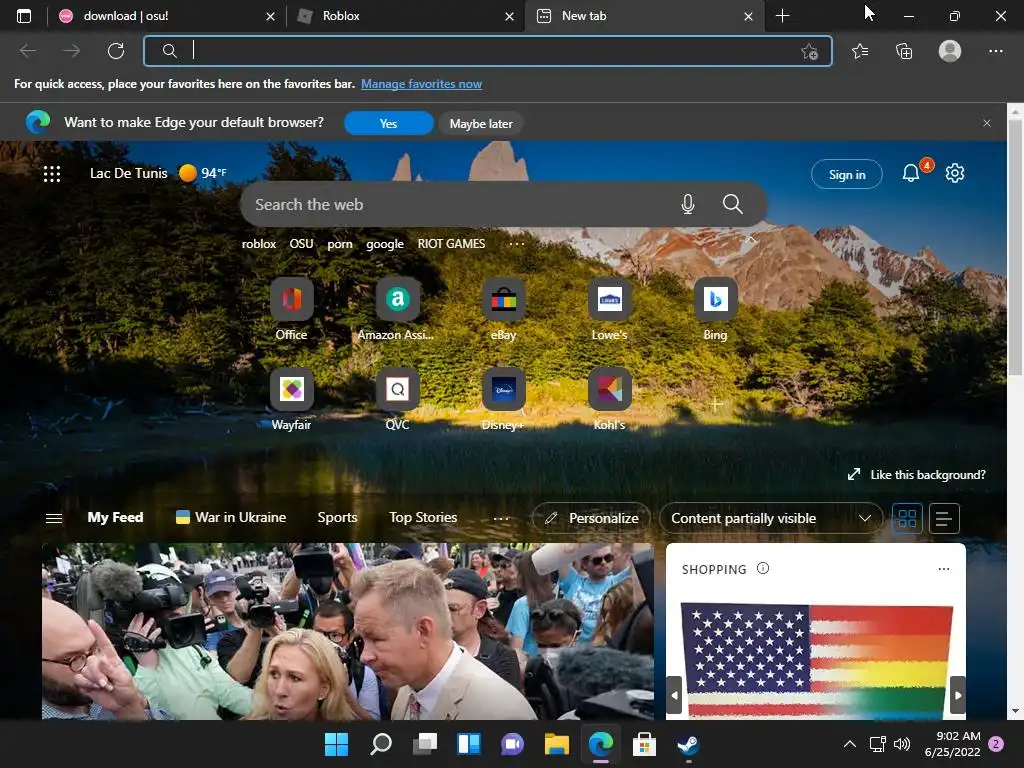
Task: Show more feed topics ellipsis
Action: (x=501, y=519)
